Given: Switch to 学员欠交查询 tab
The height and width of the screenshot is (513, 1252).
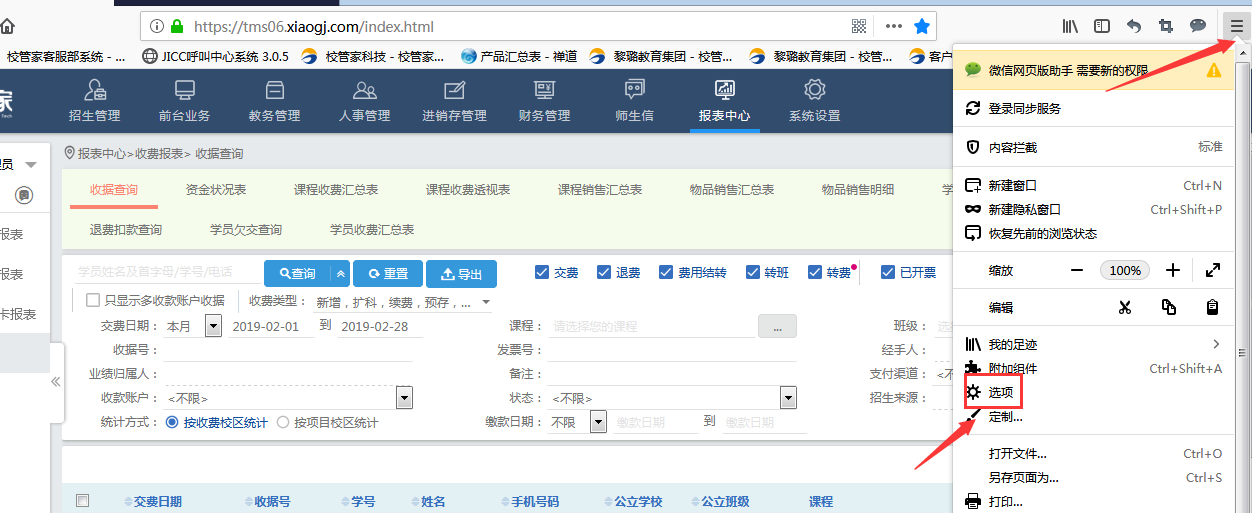Looking at the screenshot, I should [x=246, y=230].
